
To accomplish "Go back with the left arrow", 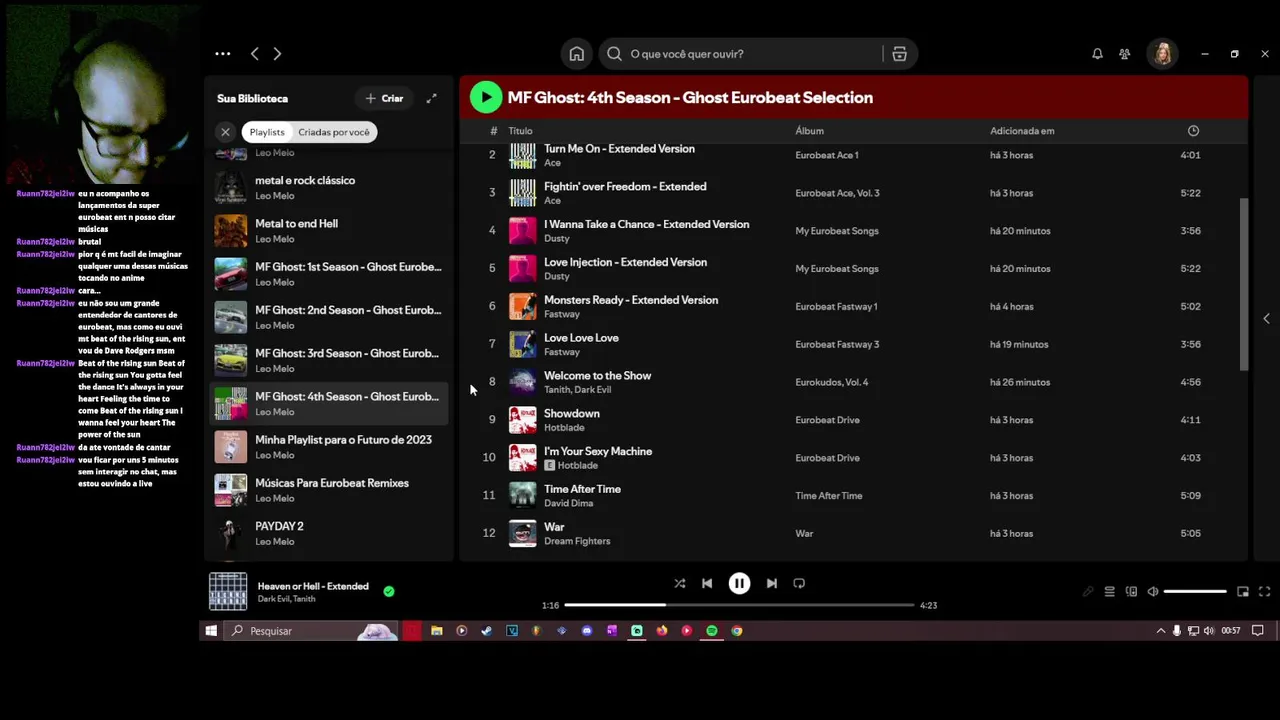I will 255,54.
